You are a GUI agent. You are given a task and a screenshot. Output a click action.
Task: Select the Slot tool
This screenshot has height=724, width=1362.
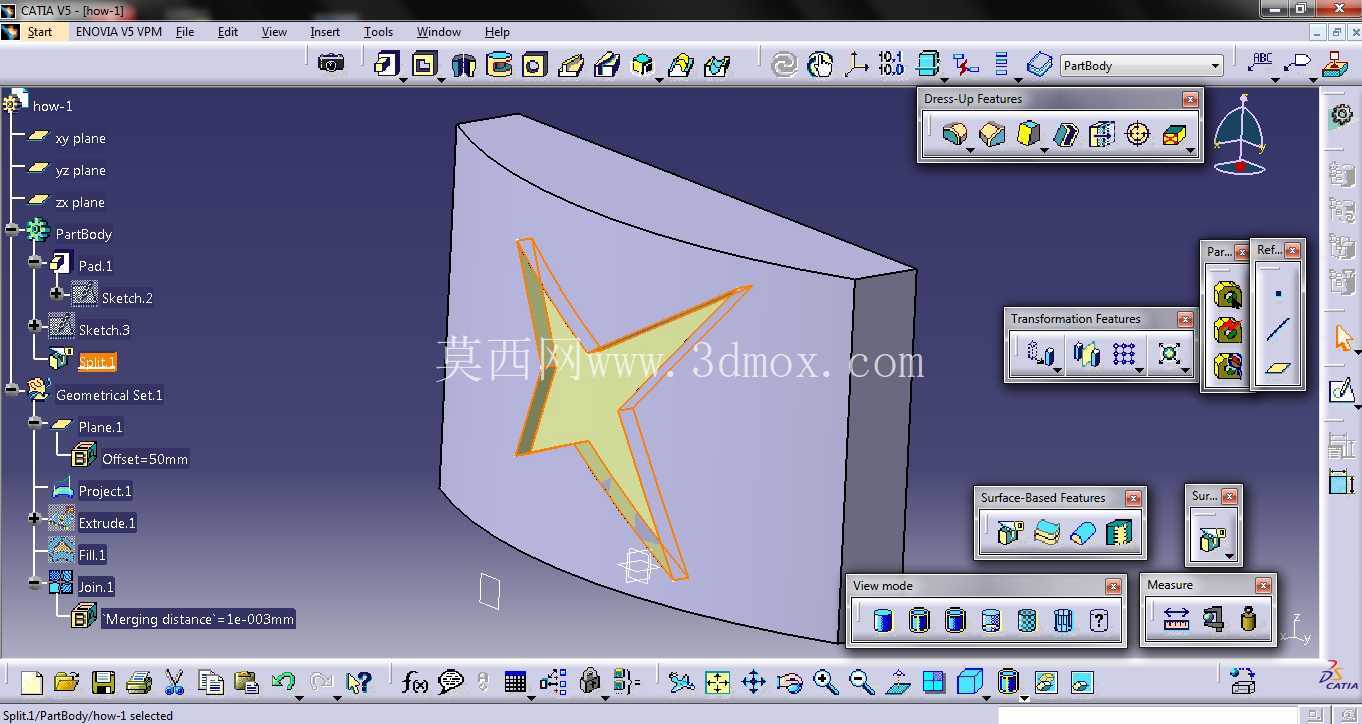pos(607,65)
